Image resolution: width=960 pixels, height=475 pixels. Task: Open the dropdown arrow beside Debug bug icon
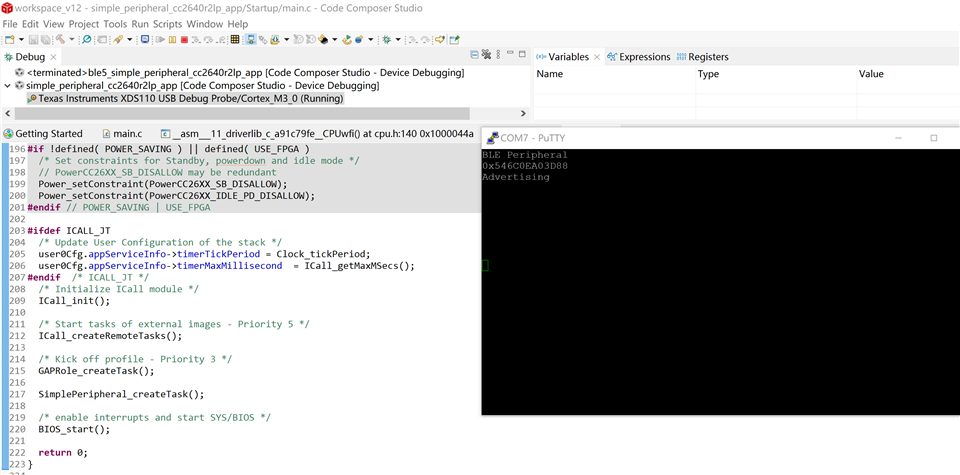tap(399, 40)
